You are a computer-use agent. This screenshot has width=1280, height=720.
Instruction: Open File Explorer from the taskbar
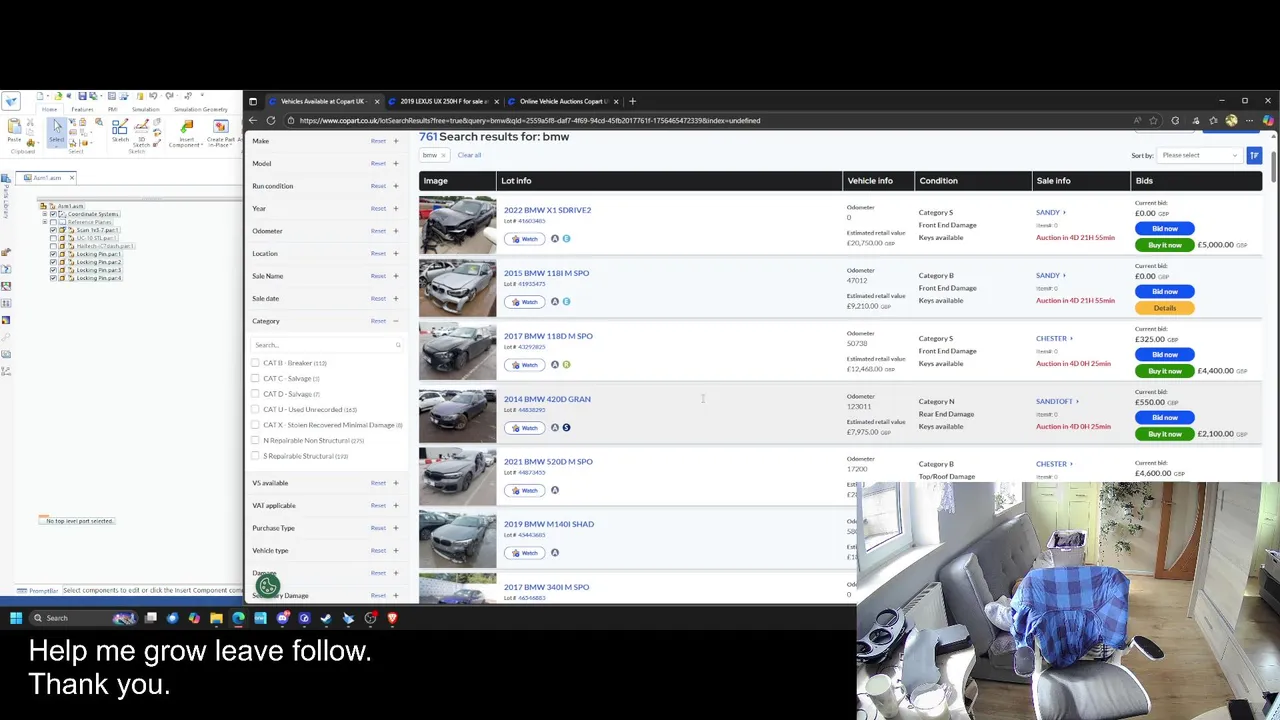(x=216, y=618)
